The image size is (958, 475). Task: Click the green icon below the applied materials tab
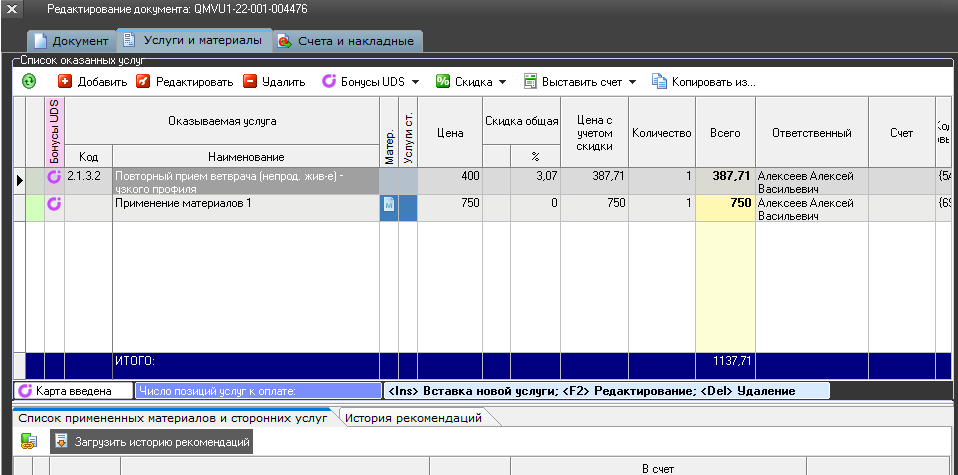pos(29,441)
